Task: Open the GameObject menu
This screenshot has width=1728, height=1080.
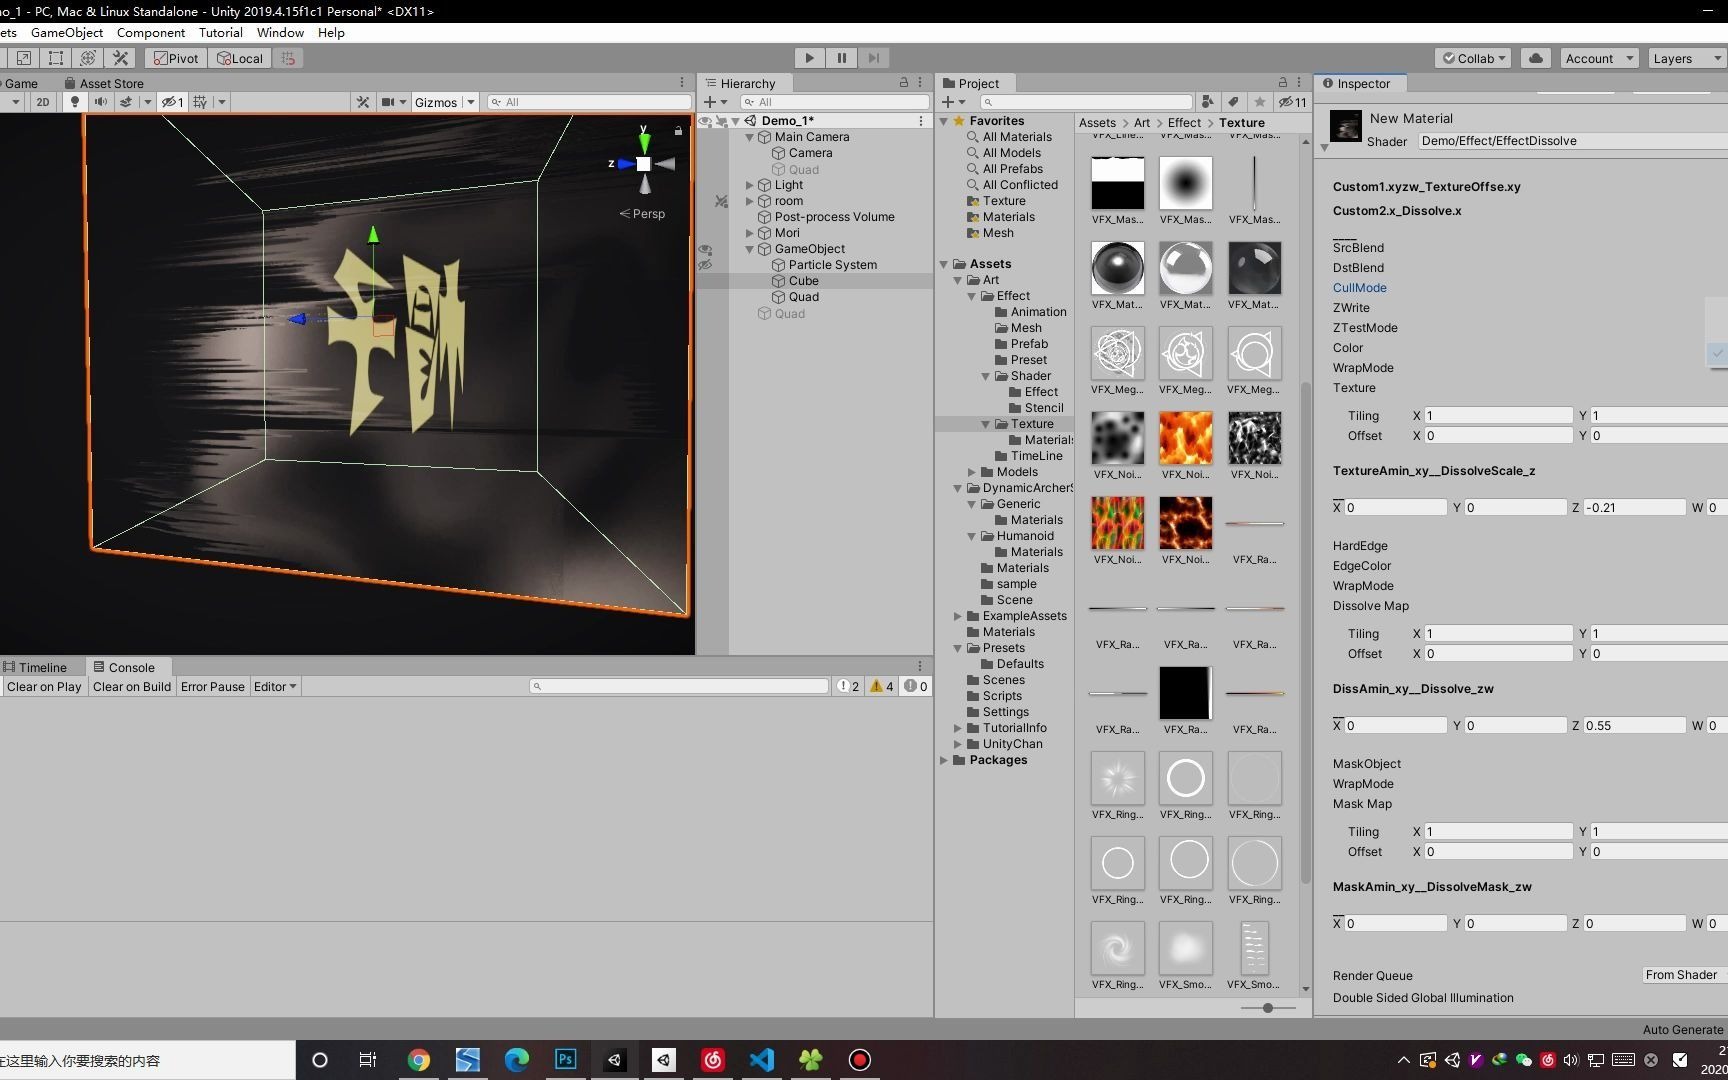Action: tap(67, 32)
